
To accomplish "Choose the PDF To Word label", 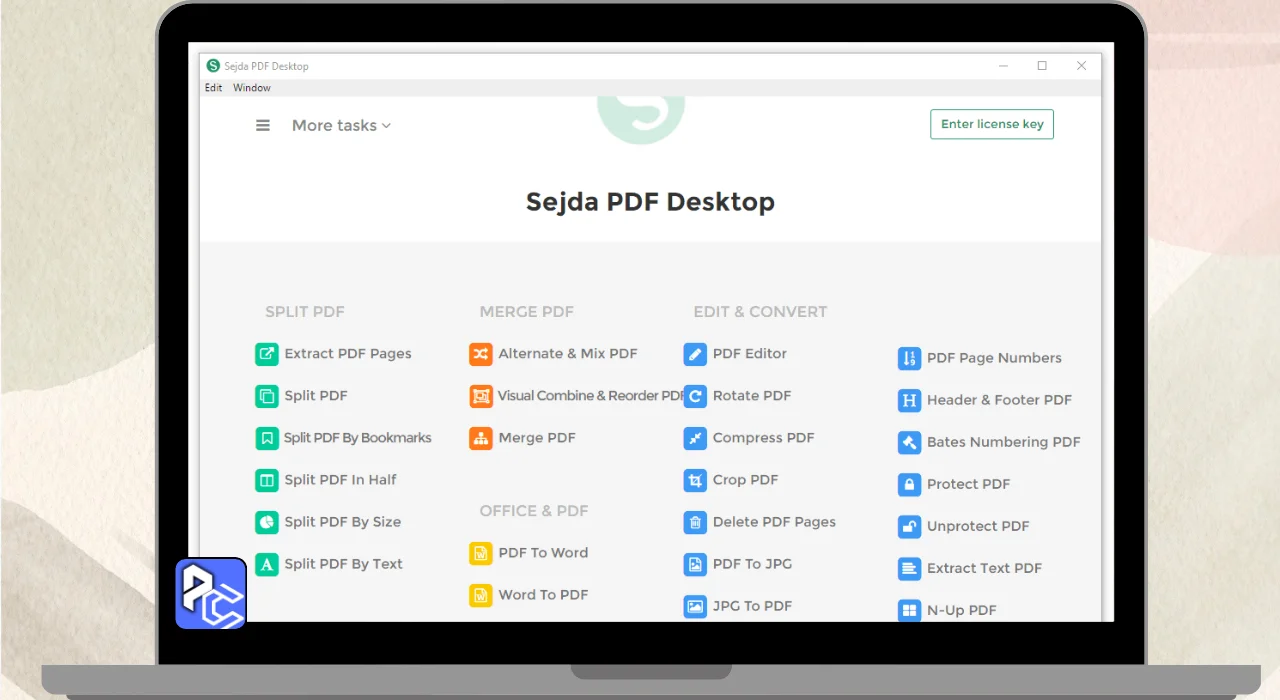I will coord(543,553).
